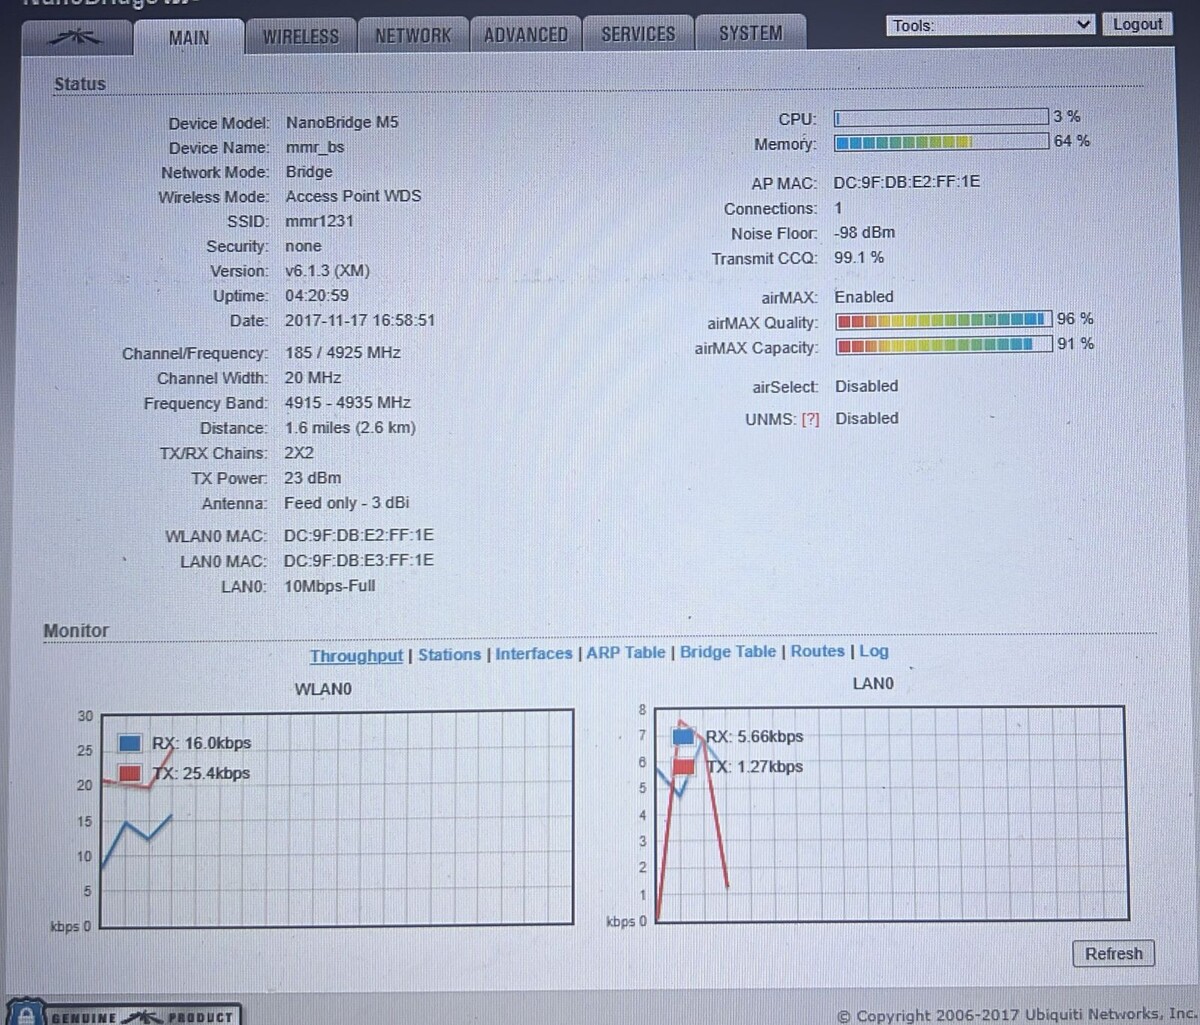Click the blue RX legend square in WLAN0
1200x1025 pixels.
pyautogui.click(x=130, y=743)
